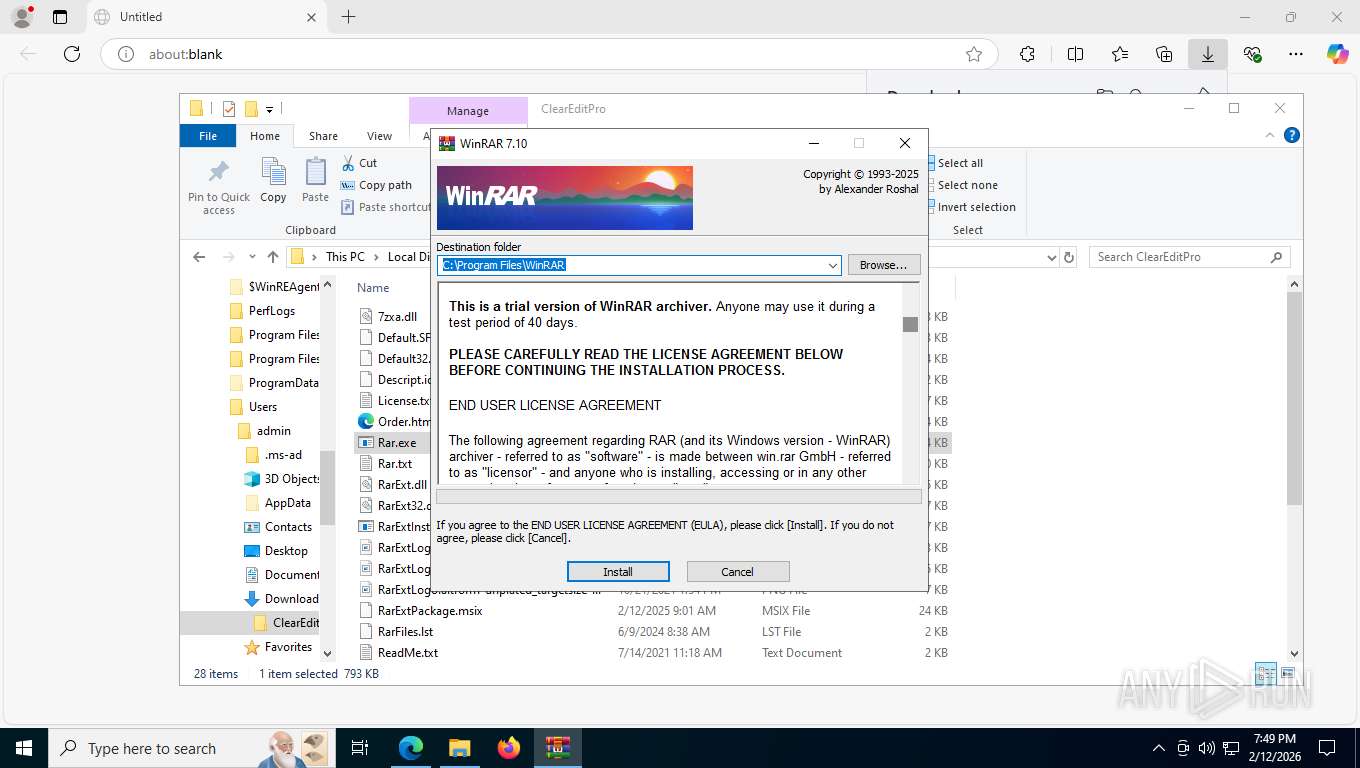Click Windows Start button

[x=23, y=748]
